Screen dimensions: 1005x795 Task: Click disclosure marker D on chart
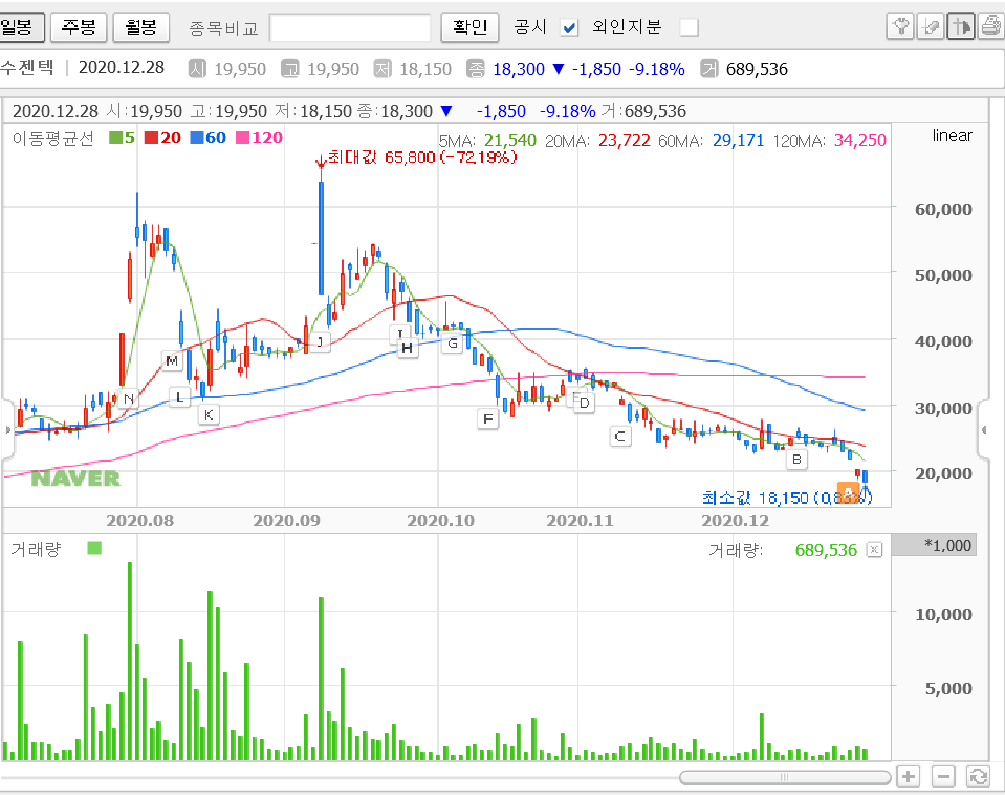[x=584, y=403]
